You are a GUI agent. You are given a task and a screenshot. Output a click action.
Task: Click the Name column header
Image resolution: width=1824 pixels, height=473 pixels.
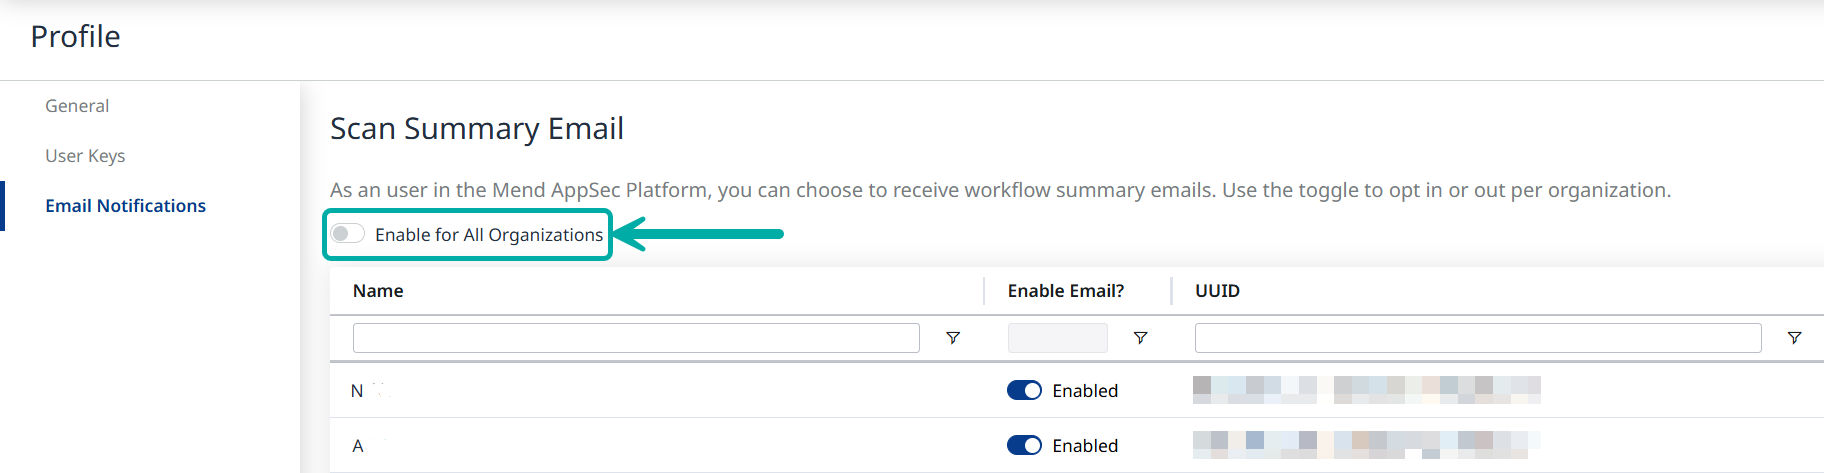click(x=378, y=291)
